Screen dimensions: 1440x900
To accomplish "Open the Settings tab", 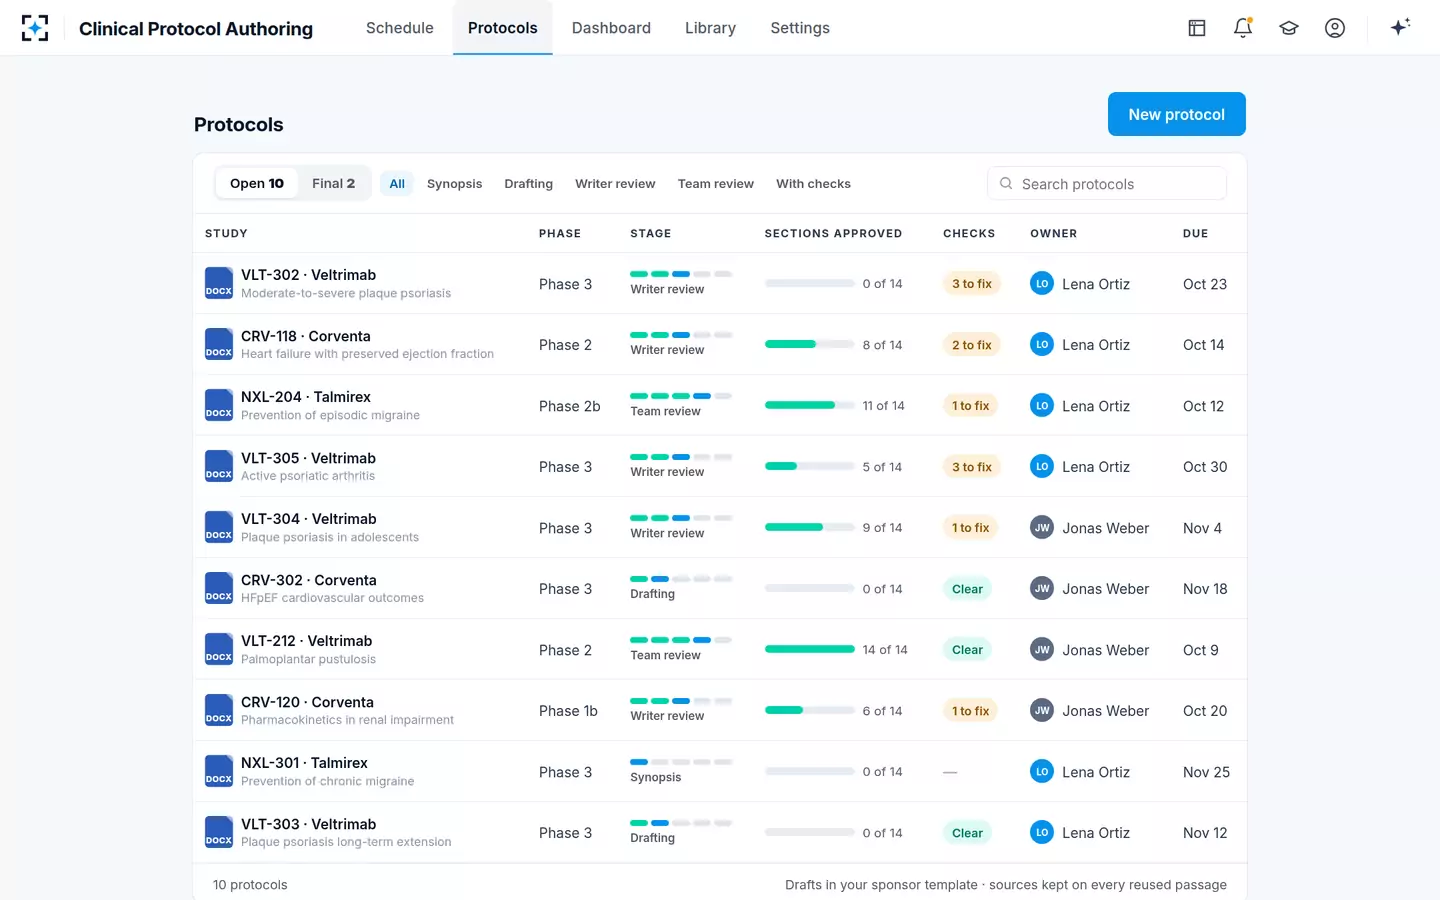I will (800, 28).
